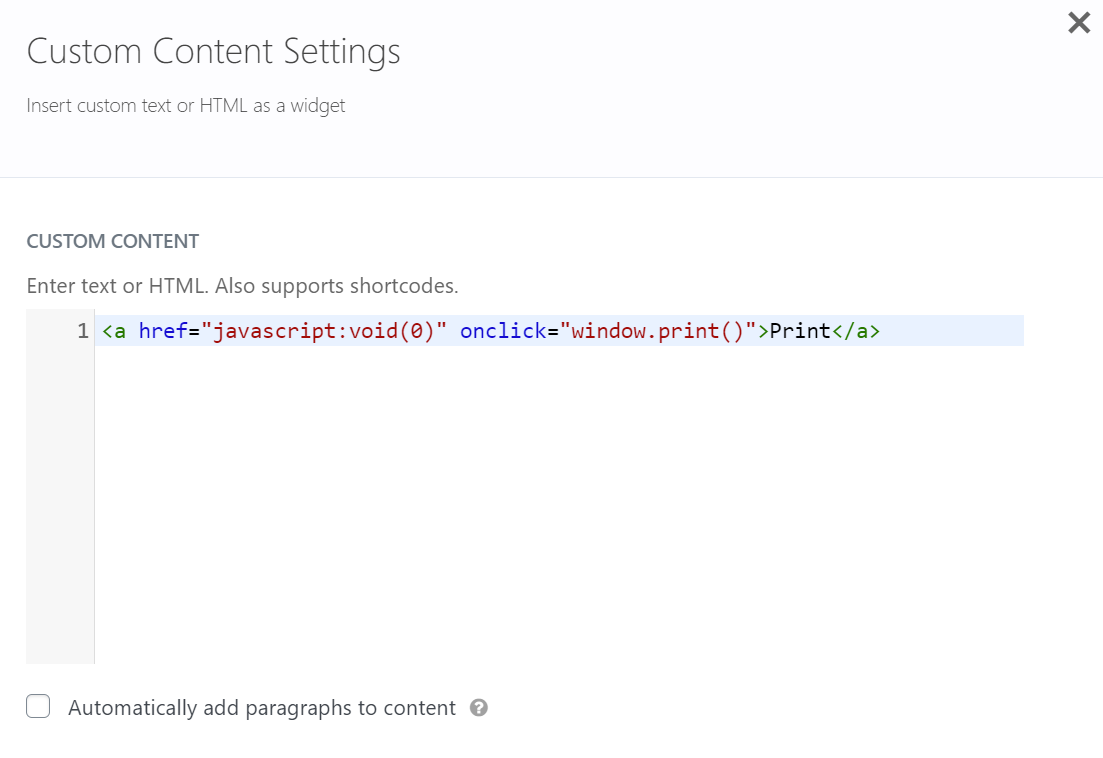Place cursor on the href attribute
This screenshot has height=758, width=1103.
pyautogui.click(x=163, y=331)
